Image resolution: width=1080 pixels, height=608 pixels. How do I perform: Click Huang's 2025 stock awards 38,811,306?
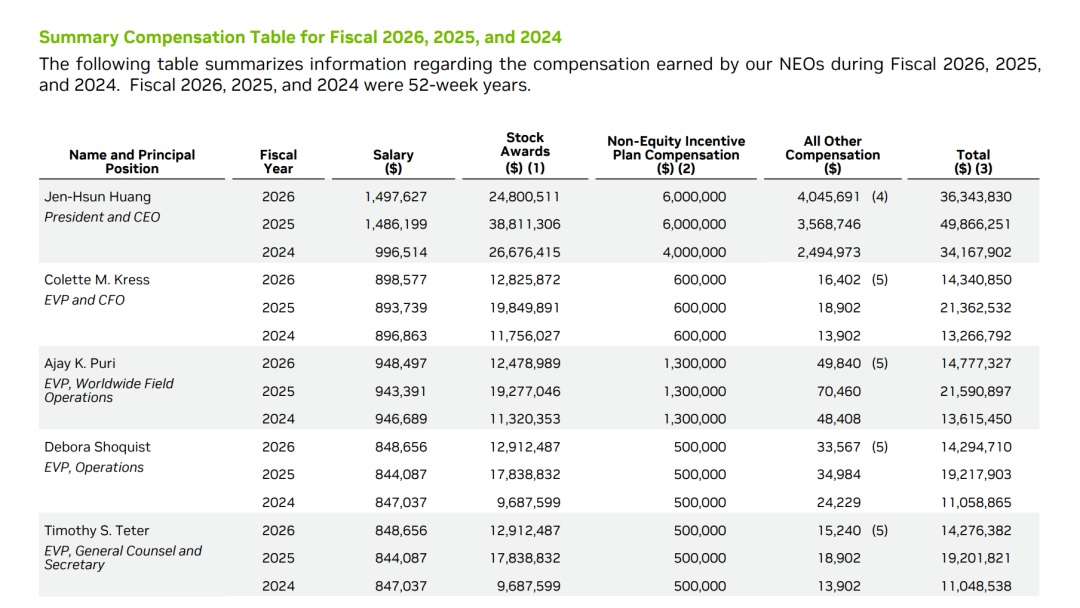point(525,224)
